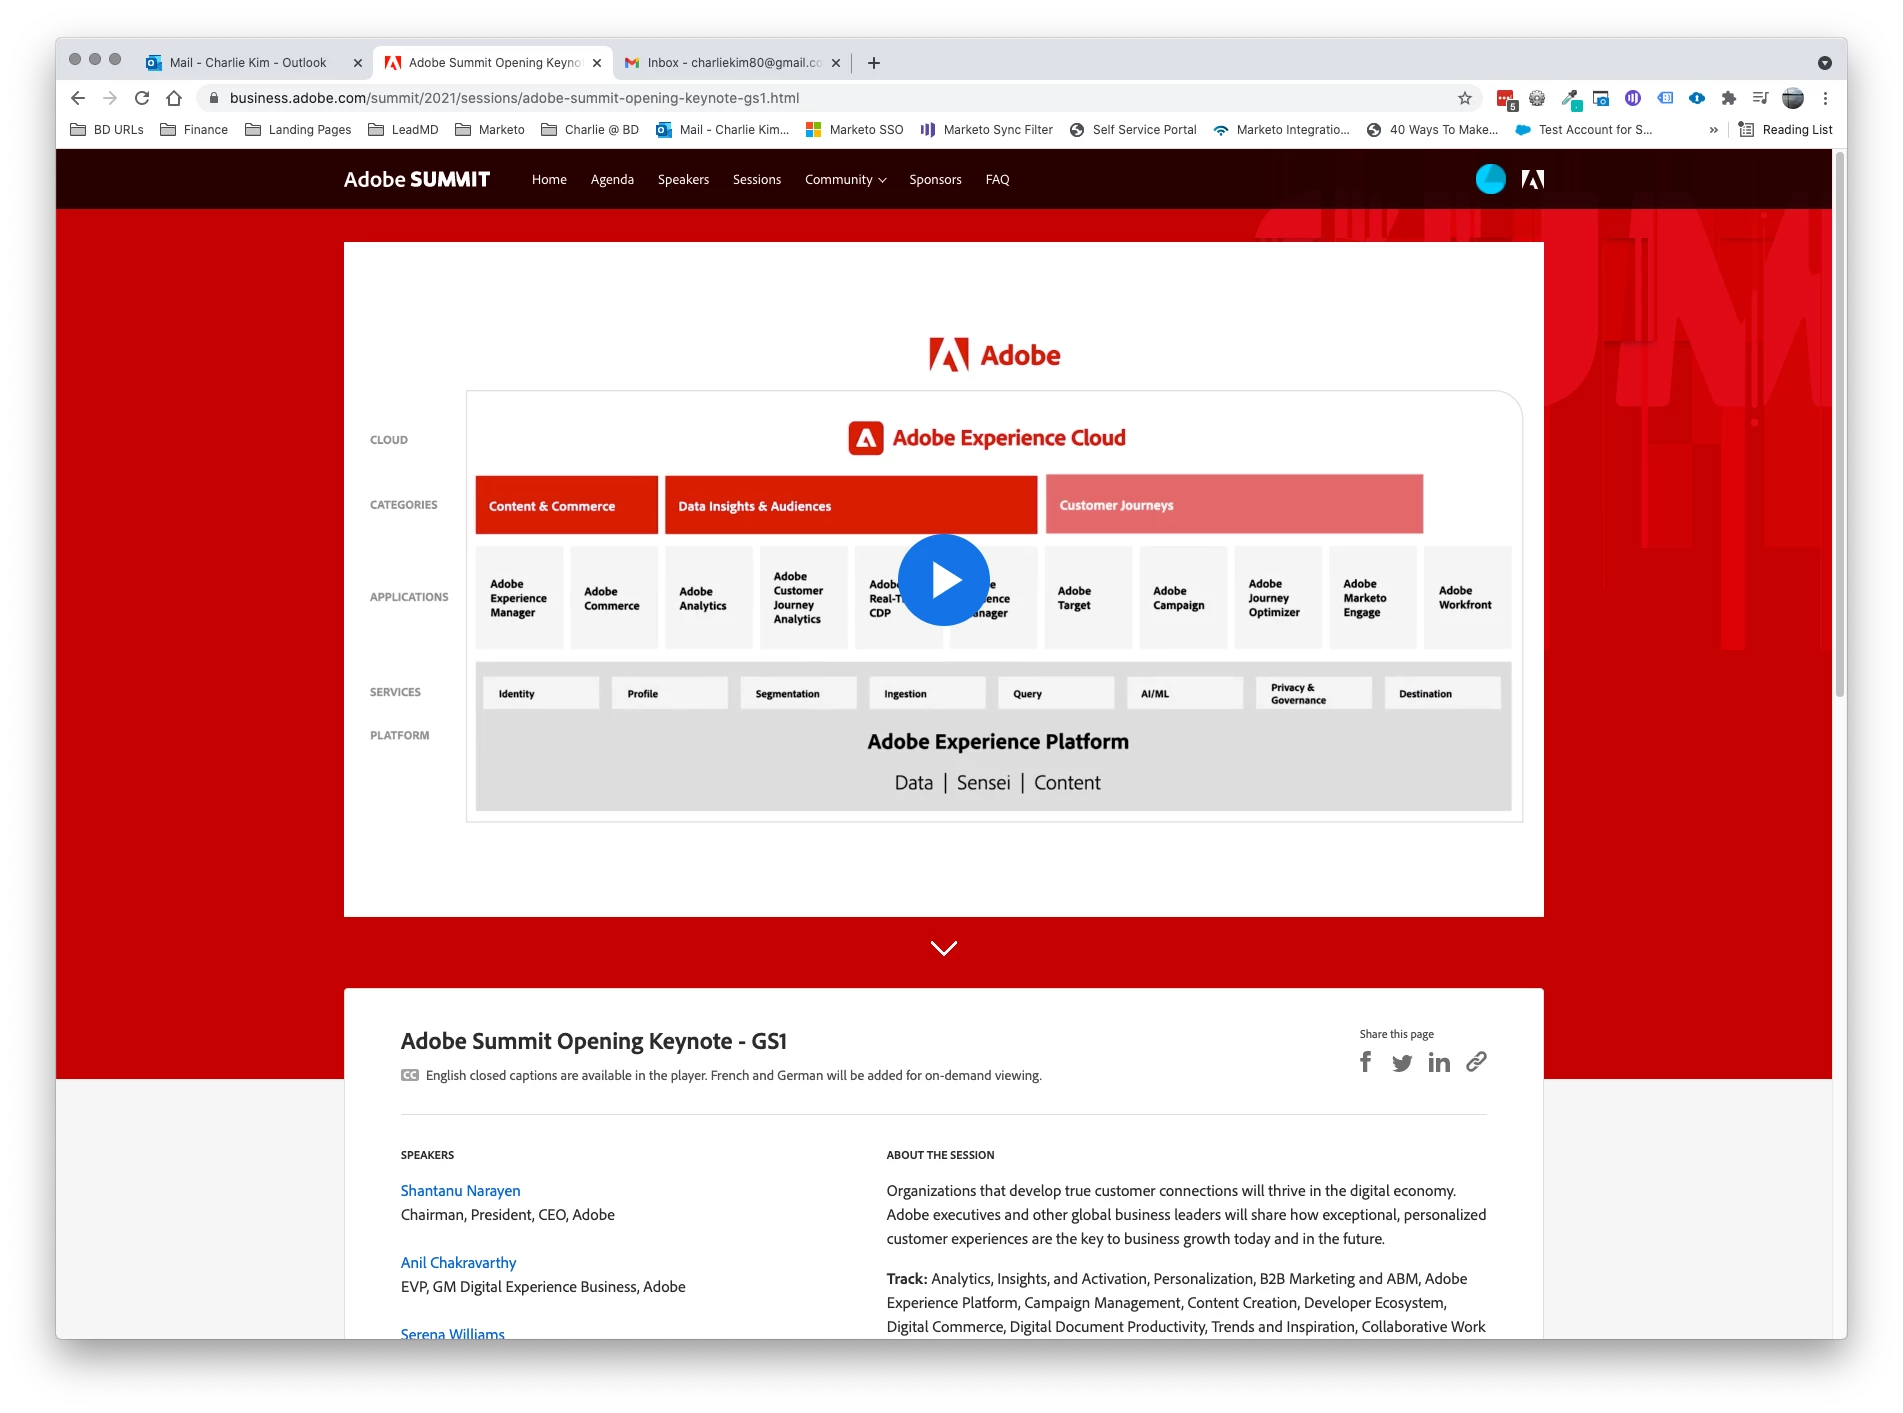Image resolution: width=1903 pixels, height=1413 pixels.
Task: Share this page on LinkedIn
Action: point(1439,1062)
